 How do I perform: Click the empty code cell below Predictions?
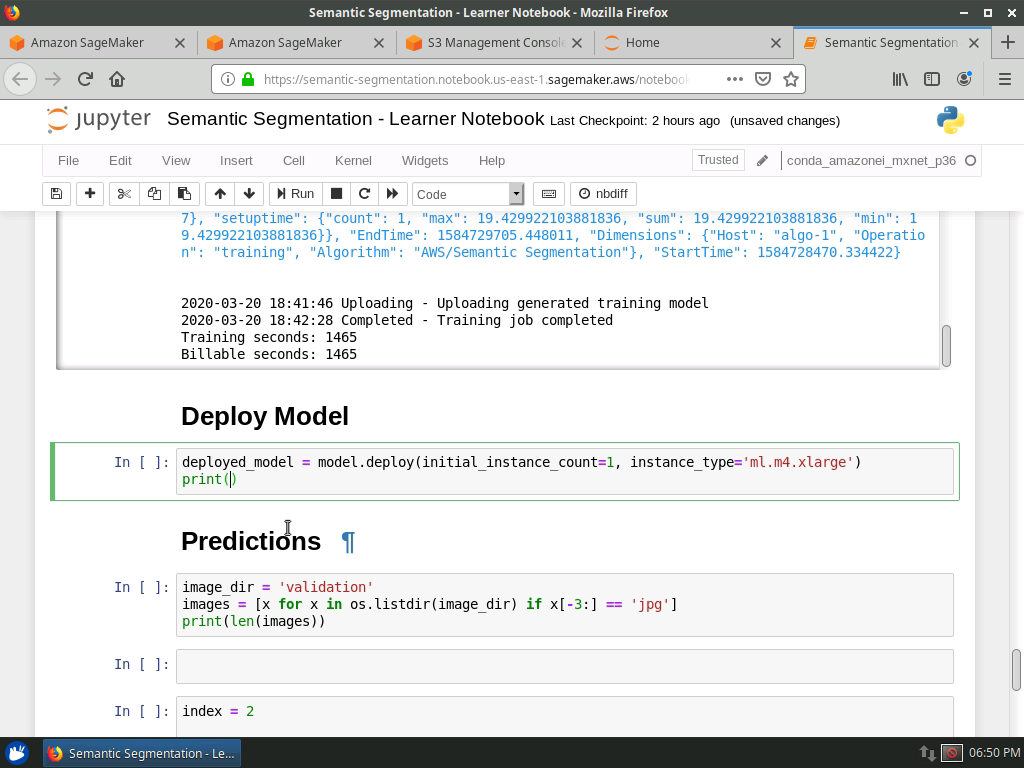pos(564,666)
